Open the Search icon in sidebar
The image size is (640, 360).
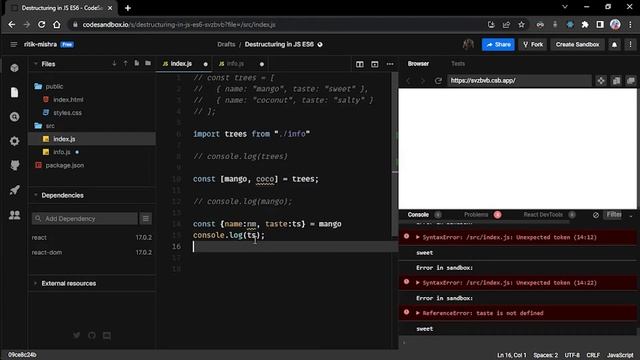pos(14,117)
